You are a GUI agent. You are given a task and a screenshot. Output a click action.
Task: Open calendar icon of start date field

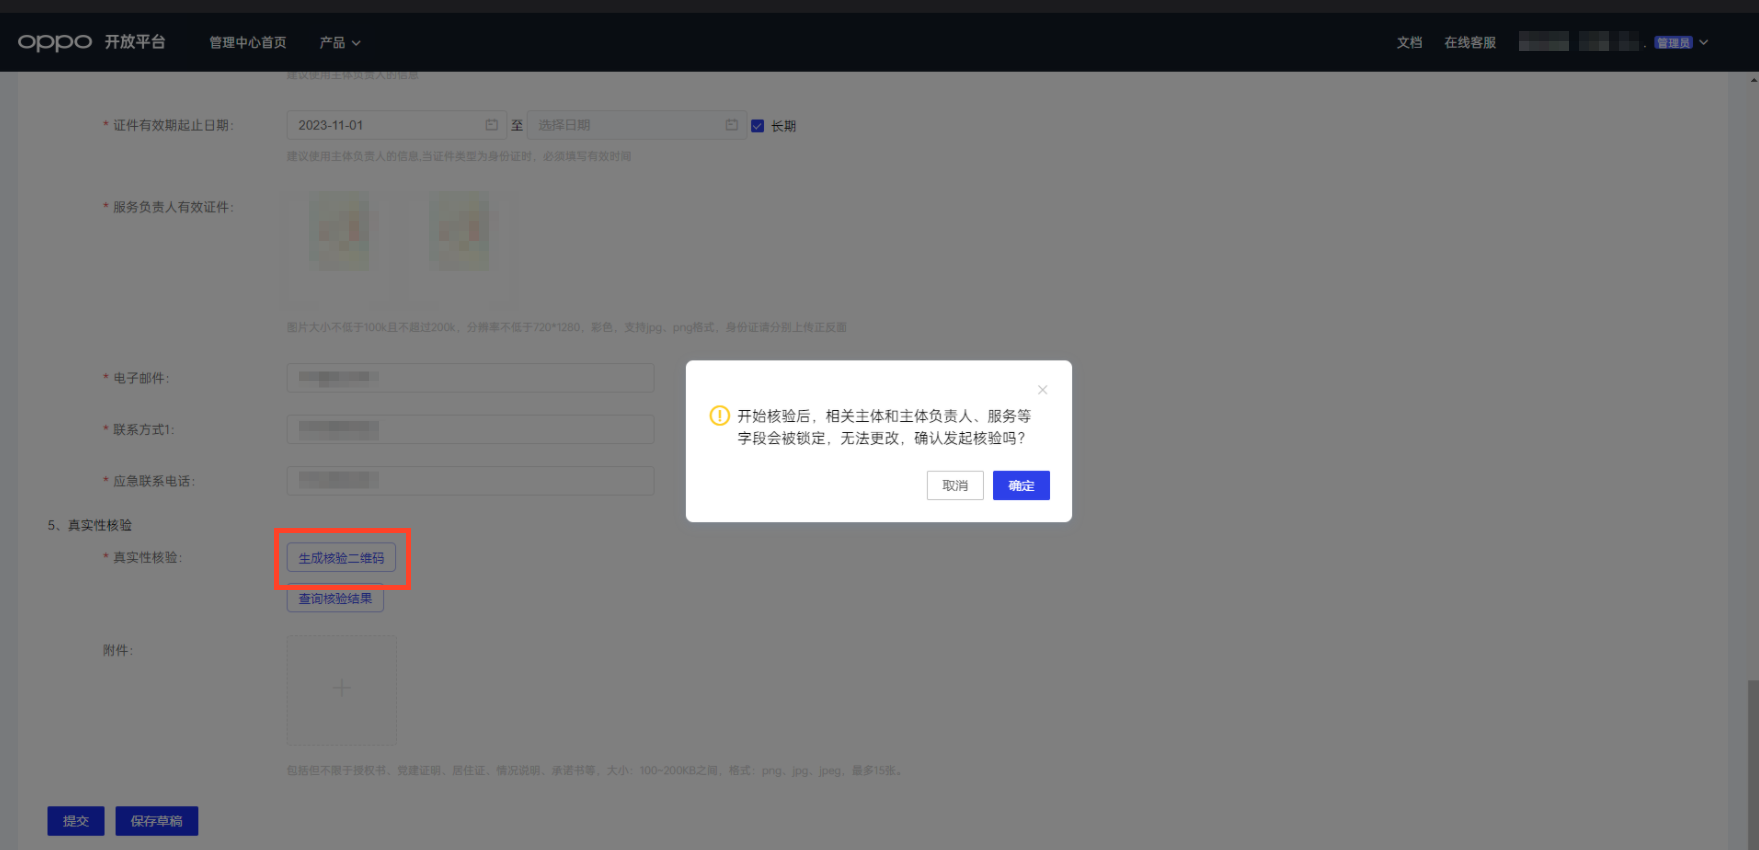491,125
